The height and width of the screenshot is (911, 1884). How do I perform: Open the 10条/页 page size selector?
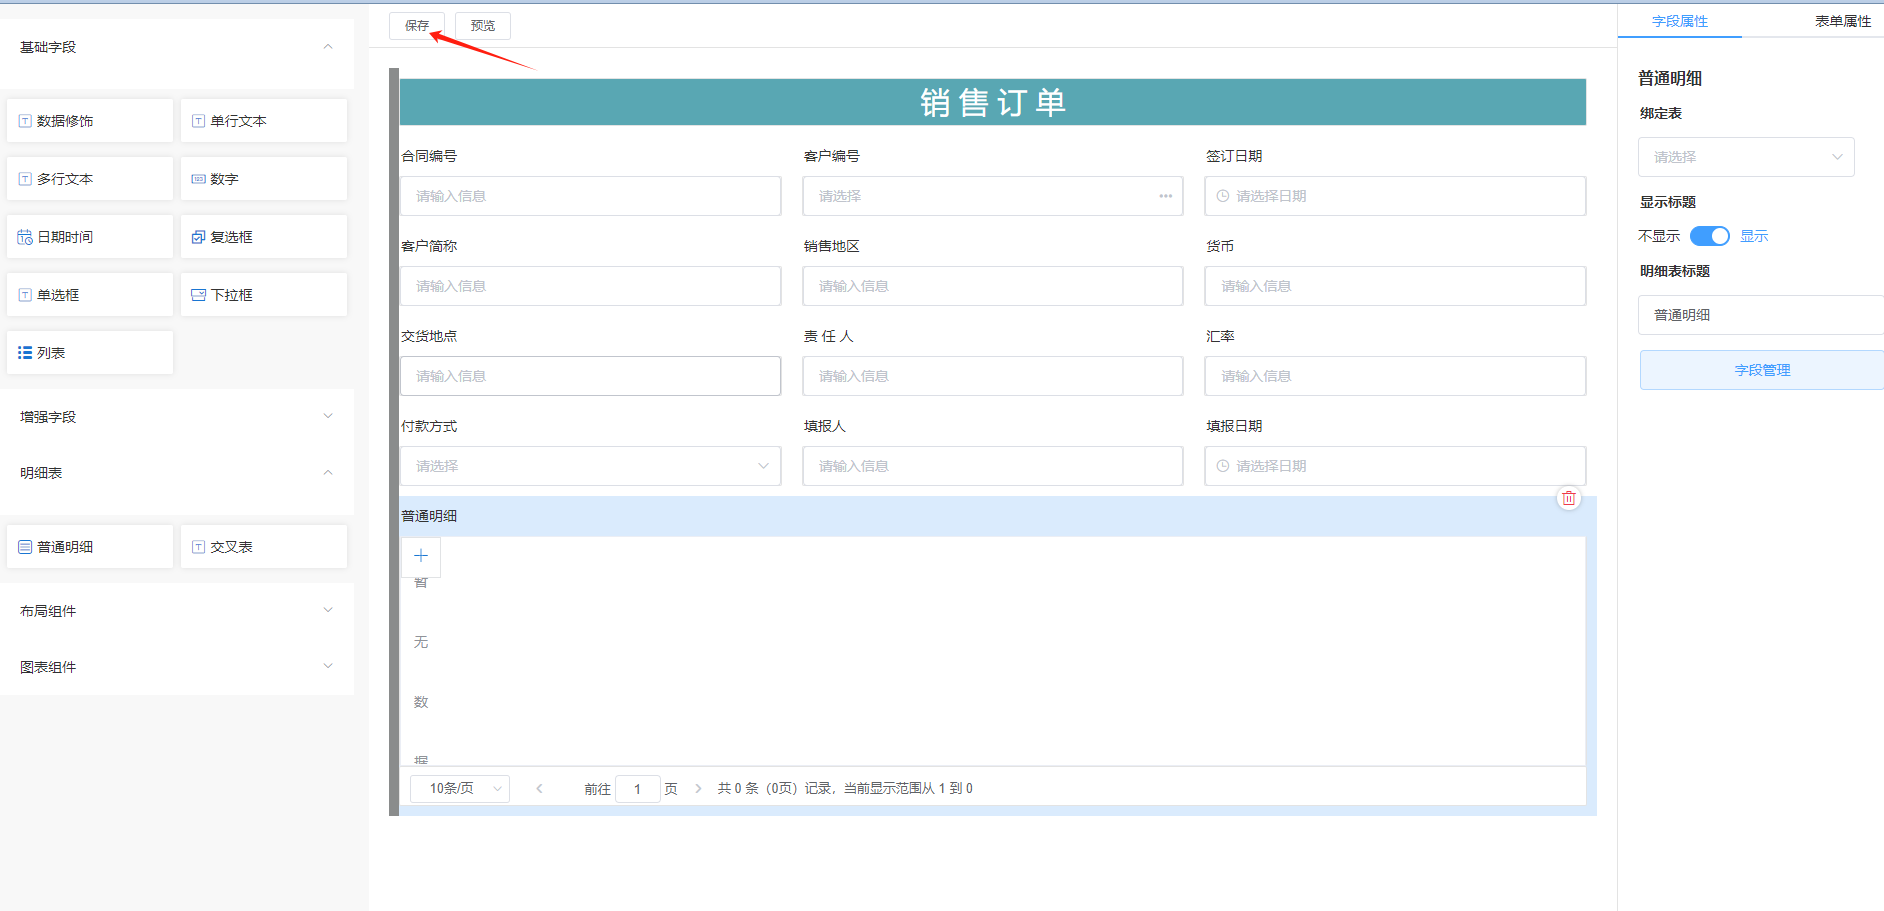coord(460,789)
